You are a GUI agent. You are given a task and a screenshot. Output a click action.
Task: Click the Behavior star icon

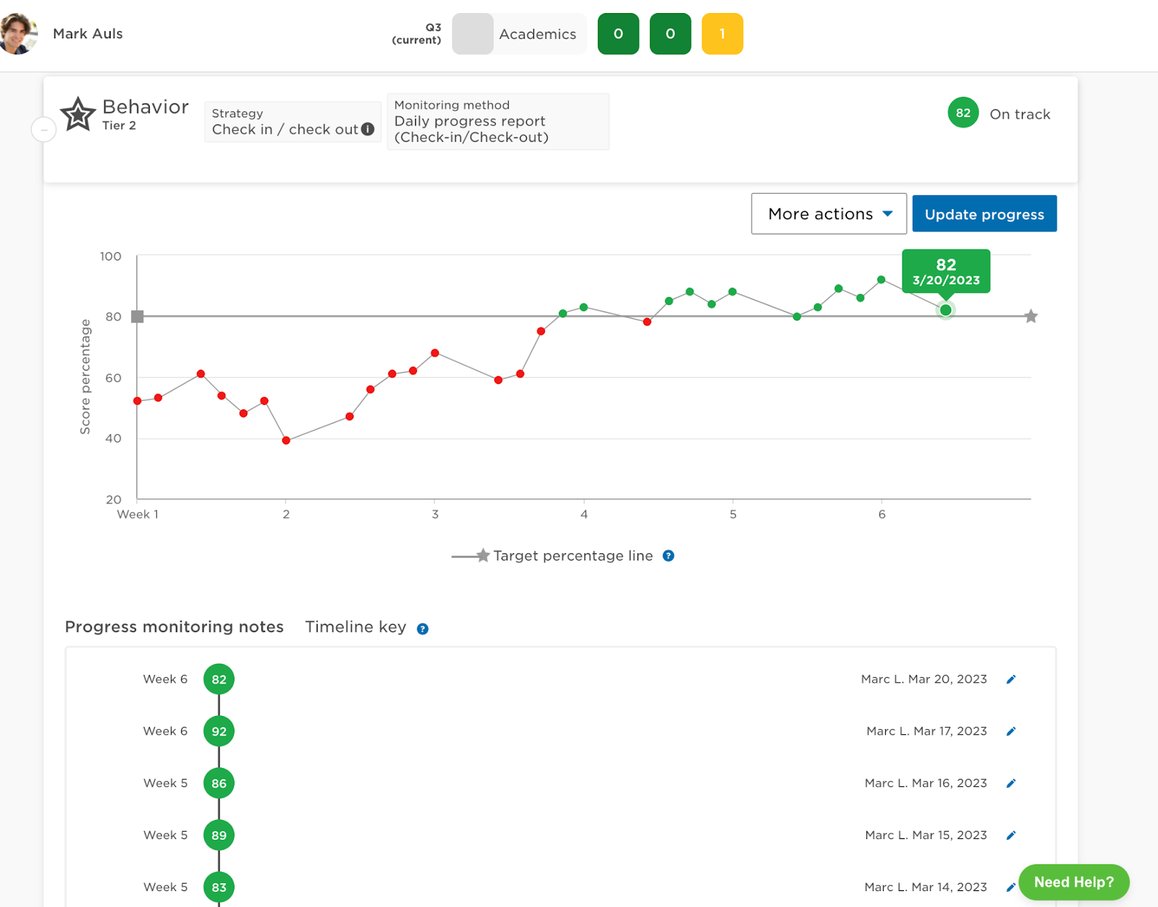tap(77, 115)
